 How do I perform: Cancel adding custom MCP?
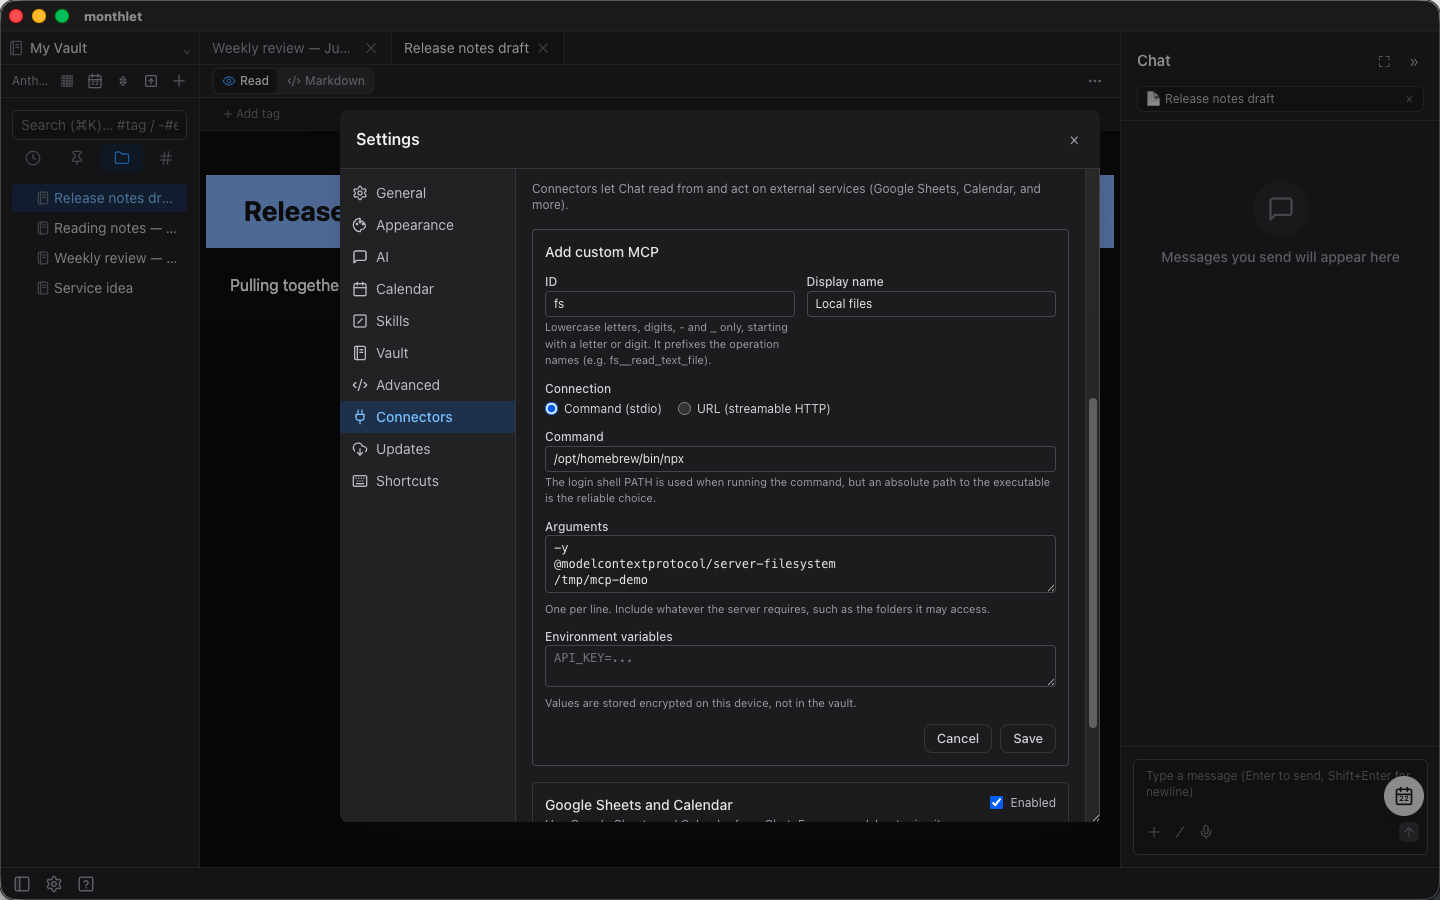pyautogui.click(x=957, y=739)
